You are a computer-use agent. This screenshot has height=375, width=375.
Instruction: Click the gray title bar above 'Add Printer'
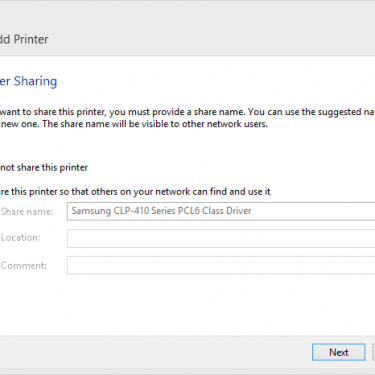tap(187, 13)
